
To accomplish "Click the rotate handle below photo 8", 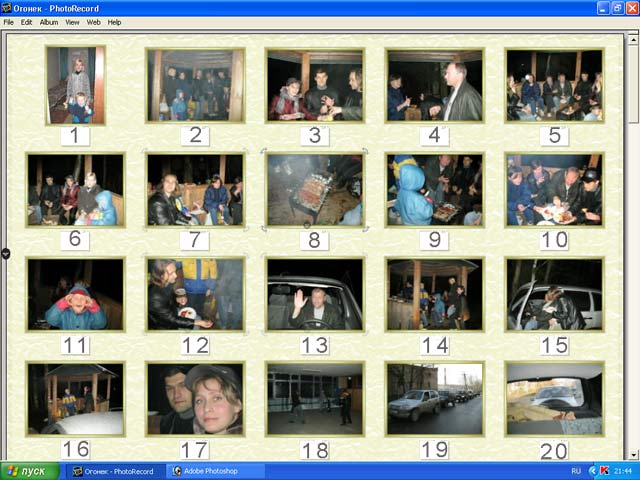I will 307,226.
